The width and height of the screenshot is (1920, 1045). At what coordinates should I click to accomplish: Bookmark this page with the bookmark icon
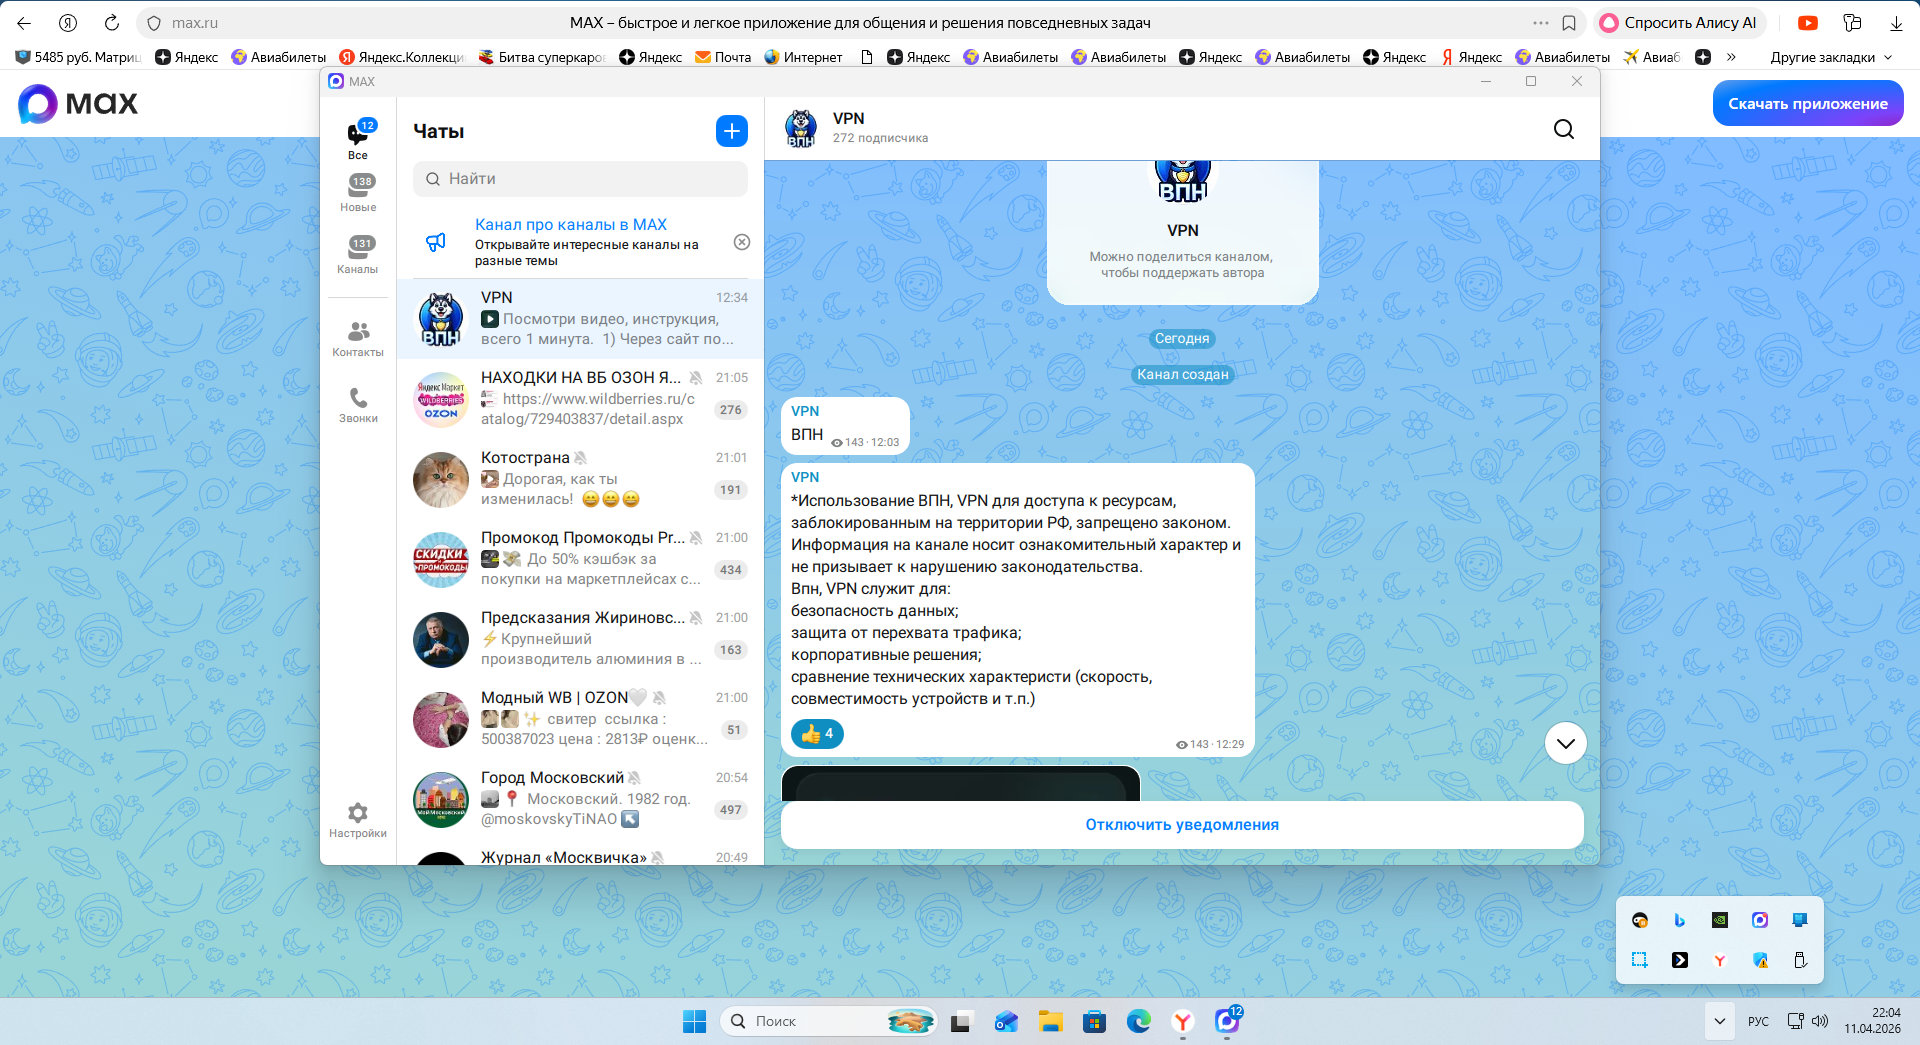tap(1569, 23)
